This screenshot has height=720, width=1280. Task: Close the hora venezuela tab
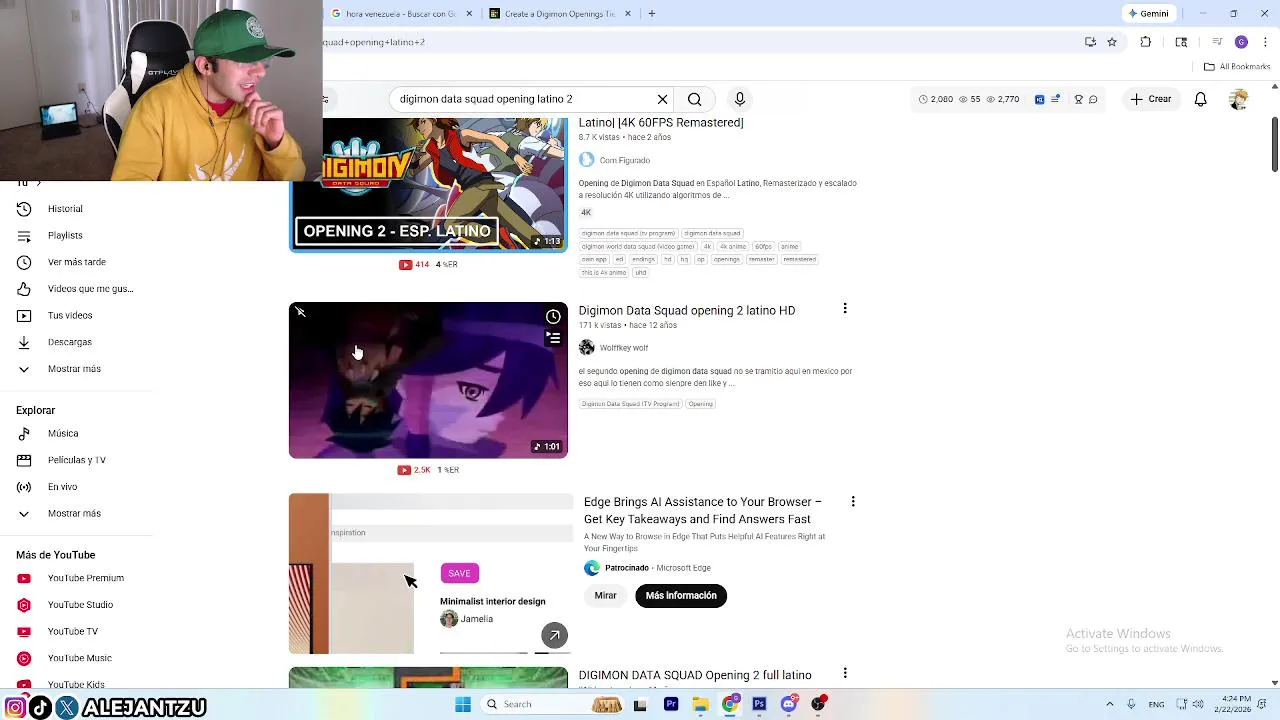coord(470,14)
